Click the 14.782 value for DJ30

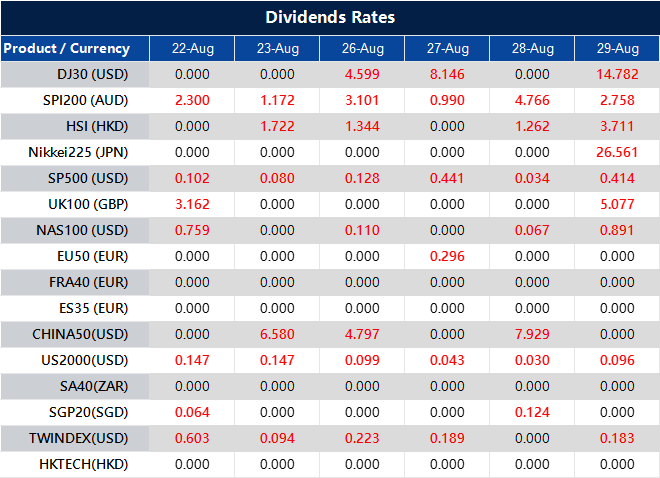click(616, 74)
